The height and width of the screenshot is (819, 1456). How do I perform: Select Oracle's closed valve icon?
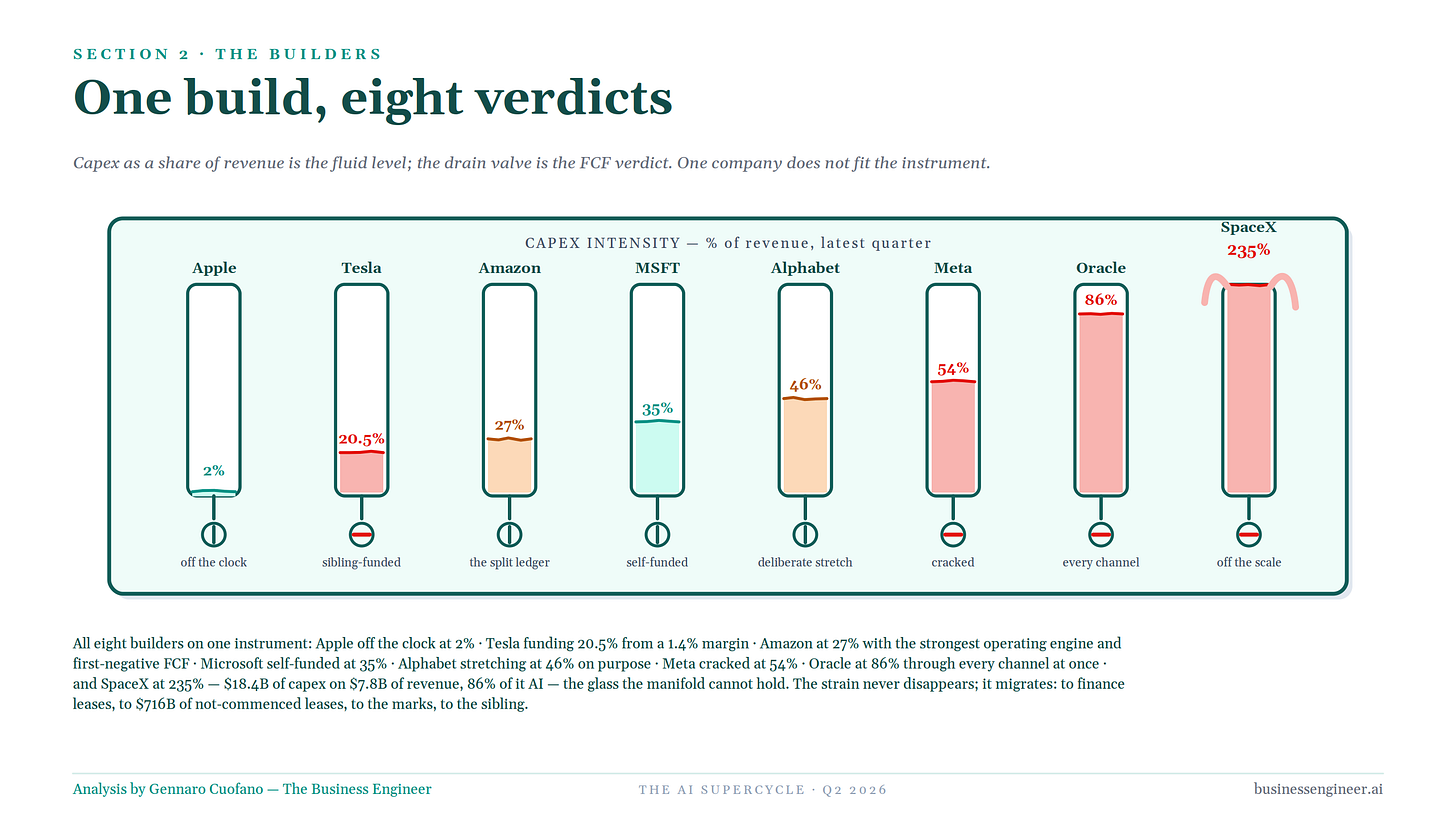1101,534
